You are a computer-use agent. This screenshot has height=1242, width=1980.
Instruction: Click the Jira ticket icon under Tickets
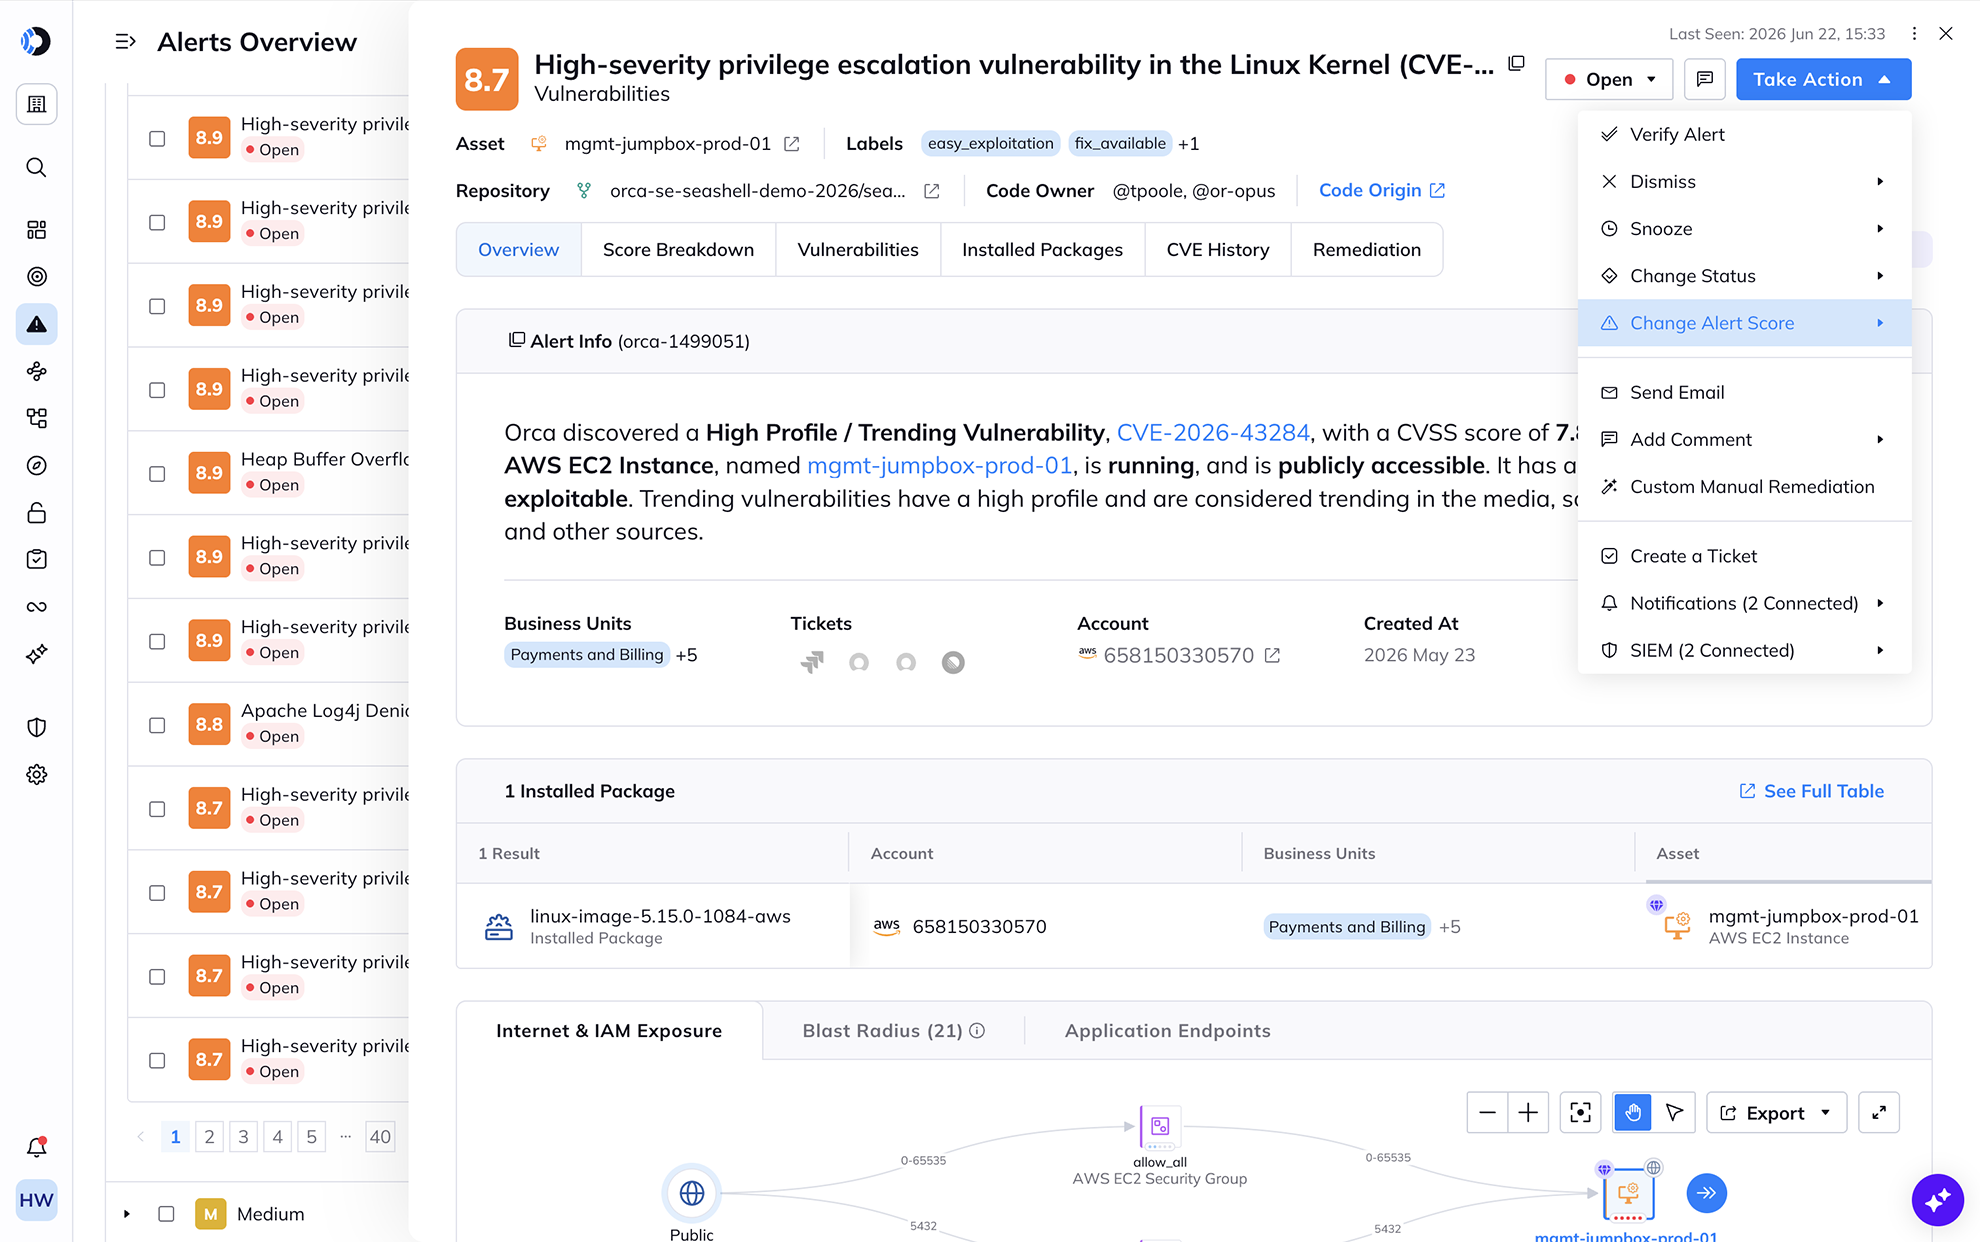(811, 662)
